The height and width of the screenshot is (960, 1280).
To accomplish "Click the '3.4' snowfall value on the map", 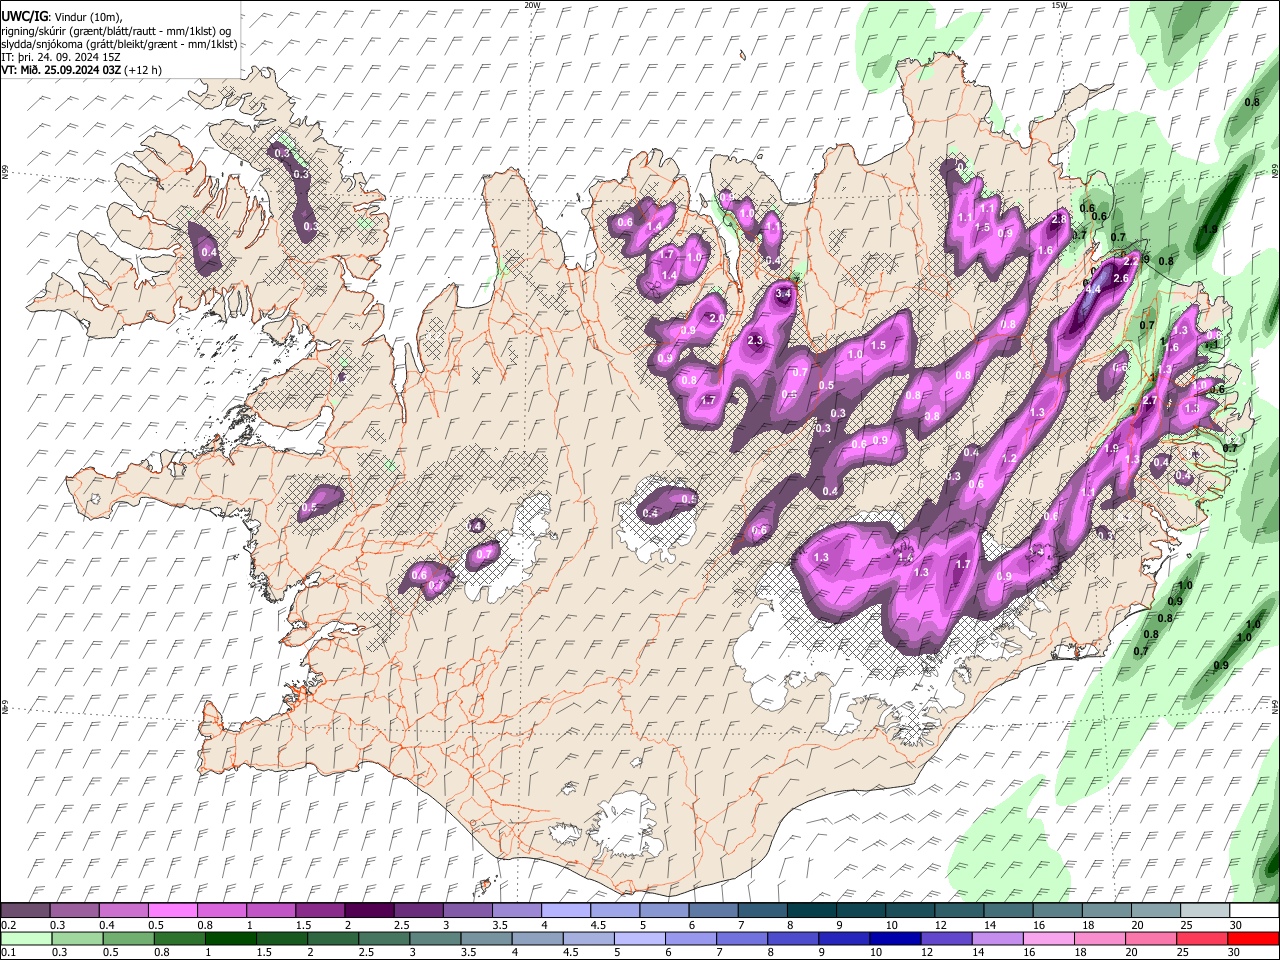I will (784, 294).
